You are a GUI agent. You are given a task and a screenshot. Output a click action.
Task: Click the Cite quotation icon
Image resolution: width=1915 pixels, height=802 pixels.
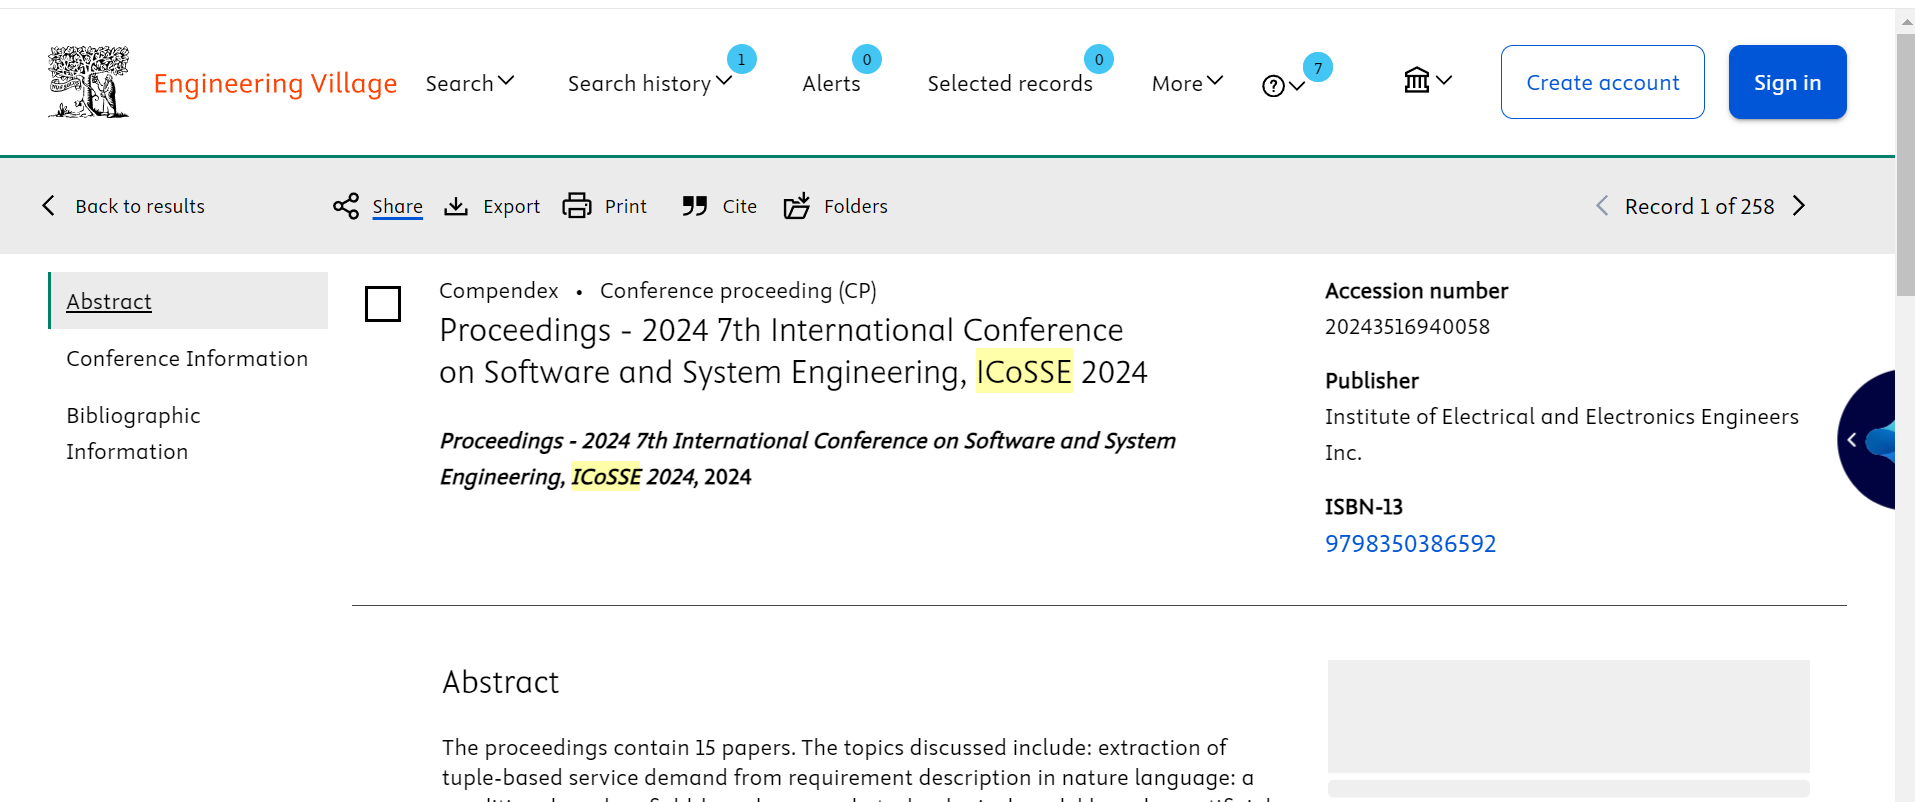(x=695, y=206)
